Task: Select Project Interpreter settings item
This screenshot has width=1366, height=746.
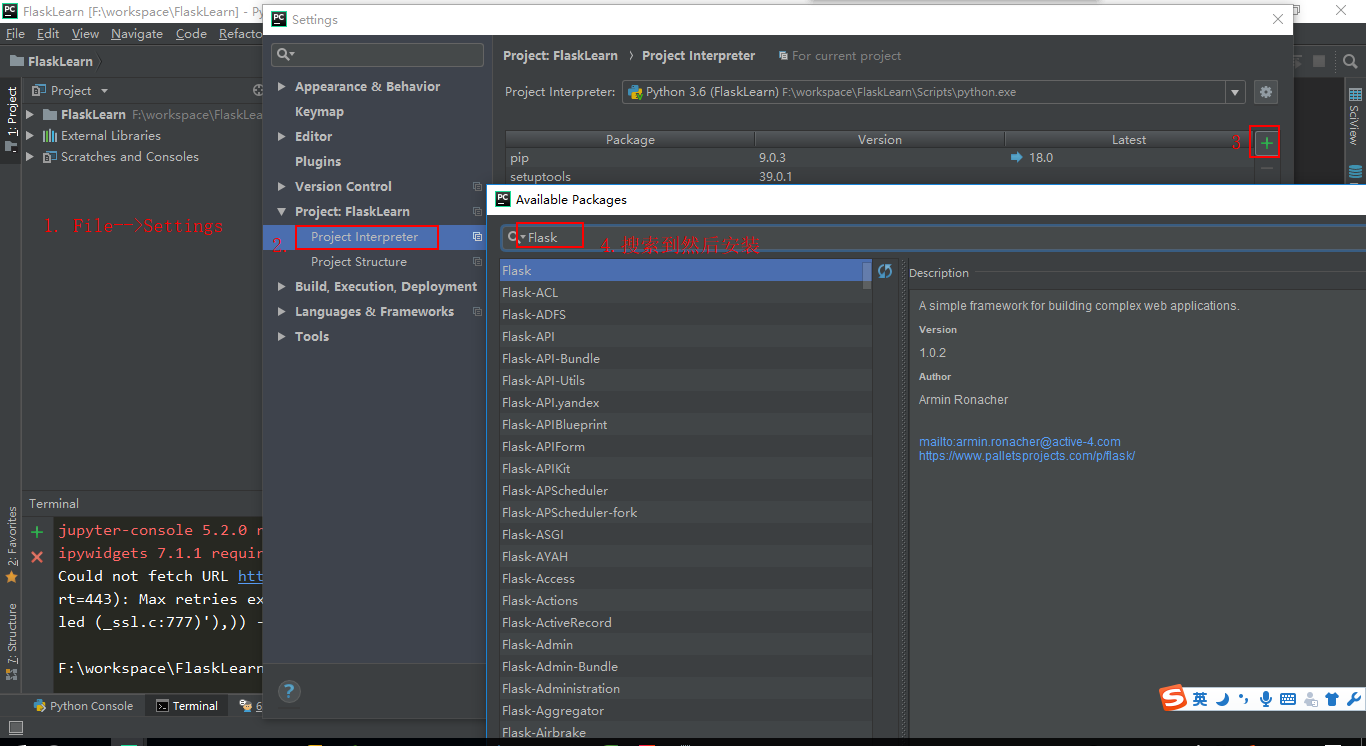Action: tap(364, 237)
